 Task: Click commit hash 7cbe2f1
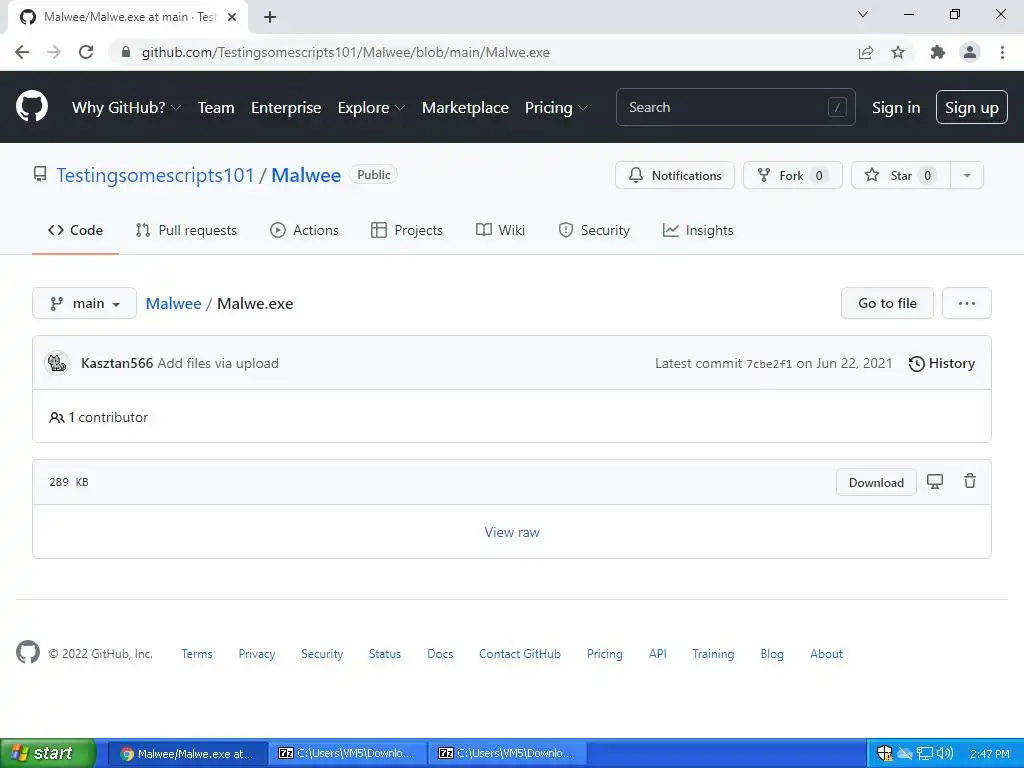(769, 364)
